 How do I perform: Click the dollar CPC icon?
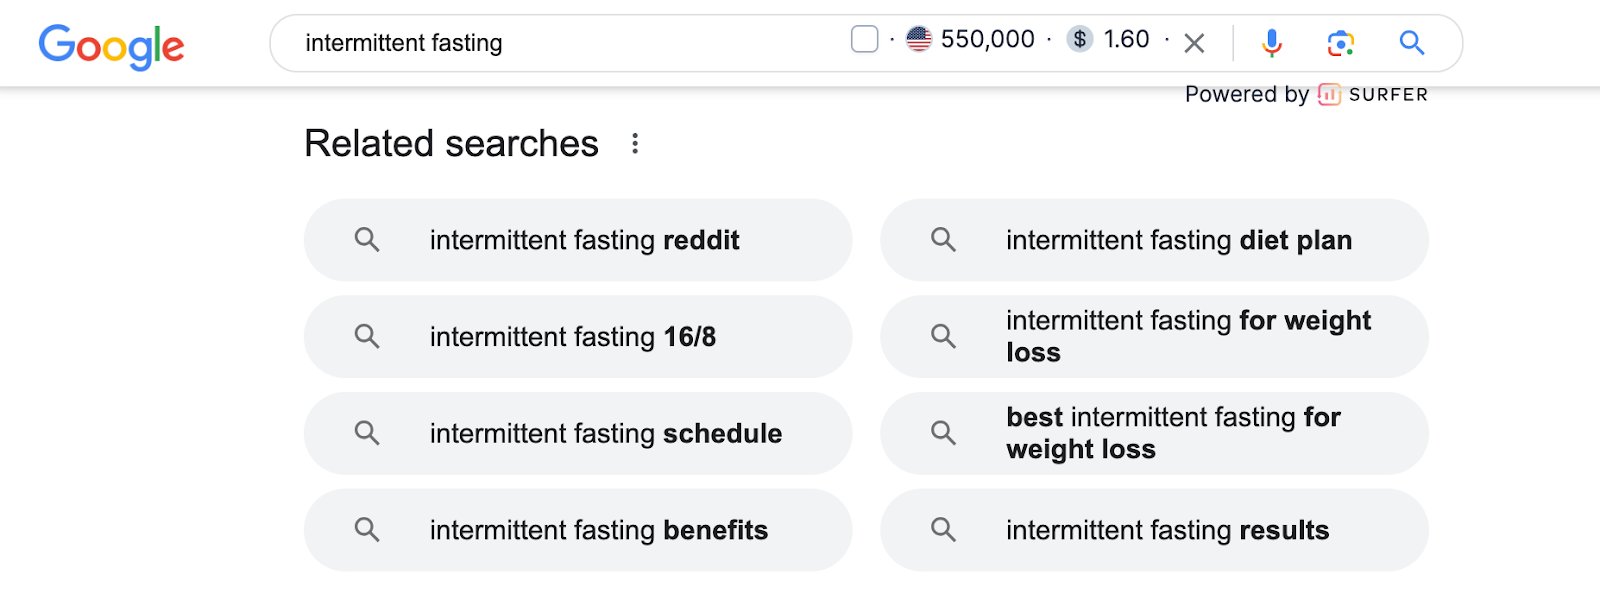[x=1079, y=39]
